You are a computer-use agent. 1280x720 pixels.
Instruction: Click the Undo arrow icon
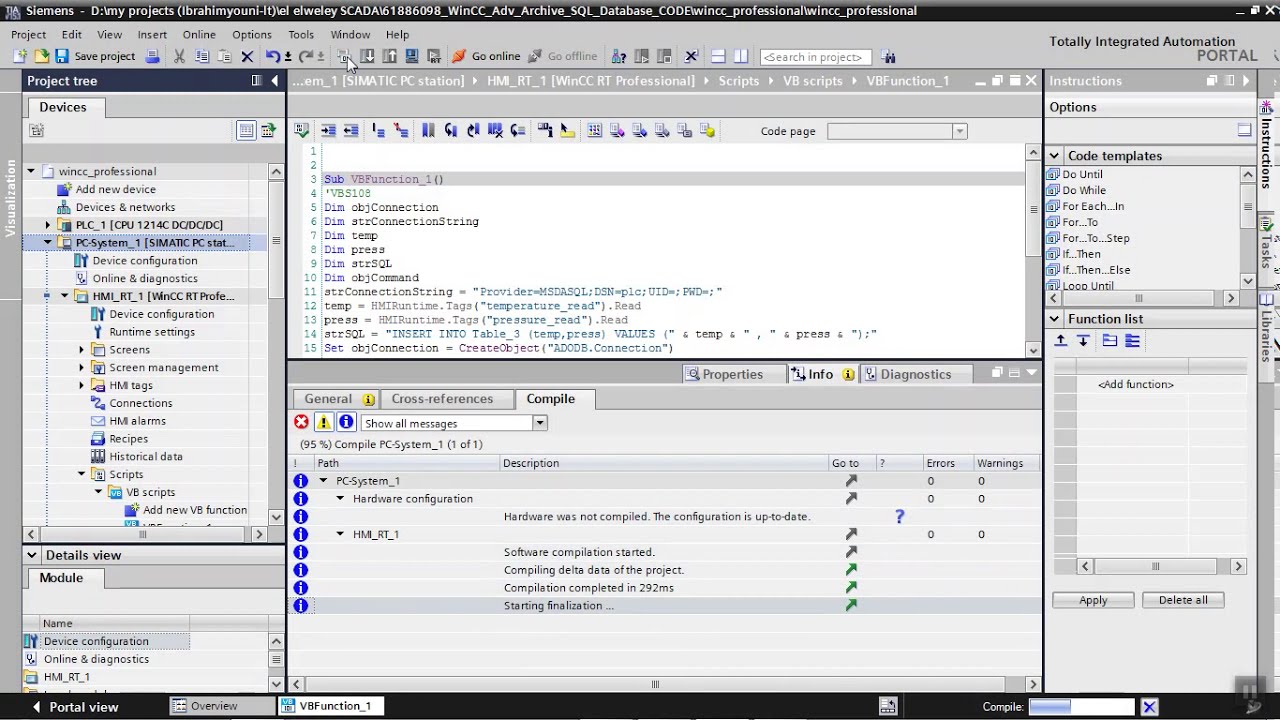point(273,56)
